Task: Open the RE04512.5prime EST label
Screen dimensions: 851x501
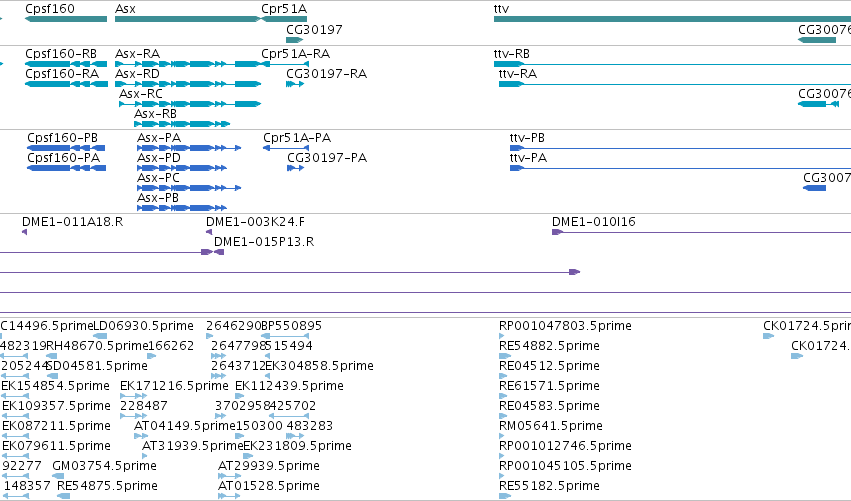Action: pyautogui.click(x=549, y=366)
